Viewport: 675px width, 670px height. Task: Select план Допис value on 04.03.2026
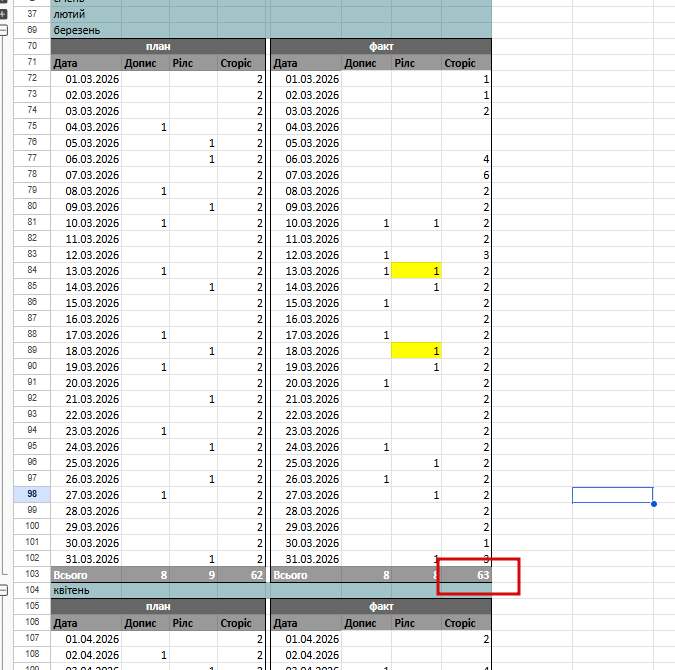(x=146, y=127)
